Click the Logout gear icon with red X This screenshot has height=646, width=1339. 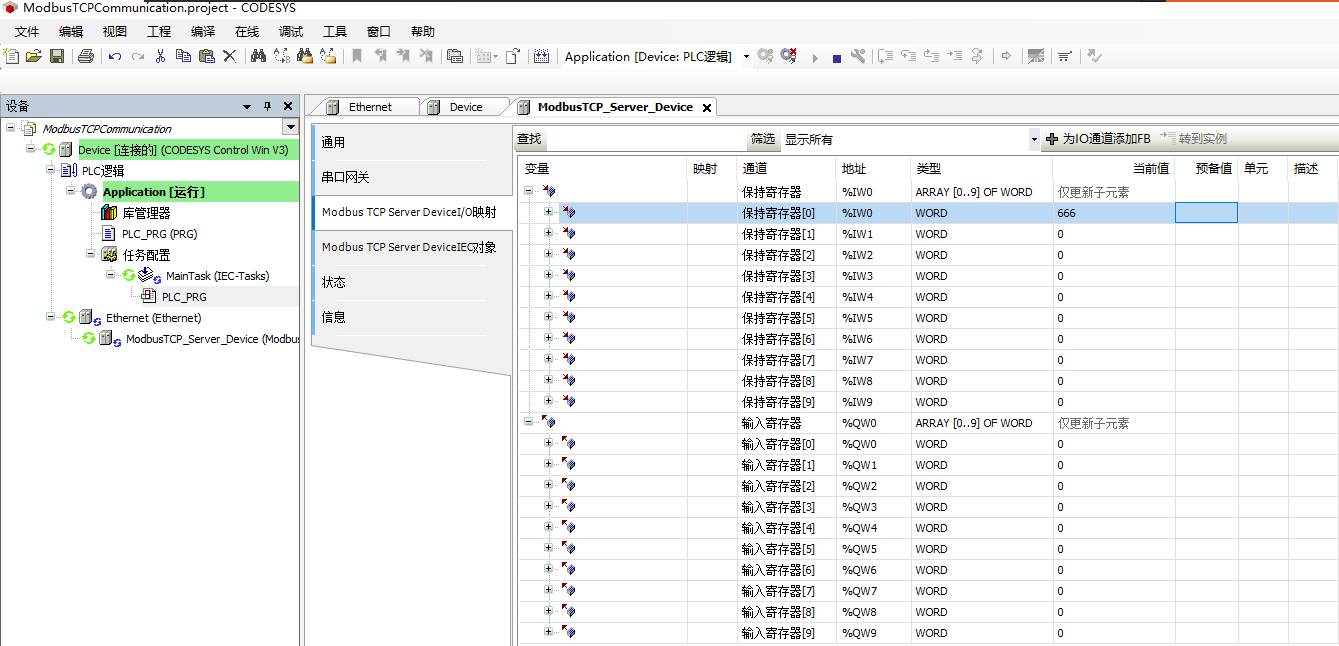click(x=789, y=56)
